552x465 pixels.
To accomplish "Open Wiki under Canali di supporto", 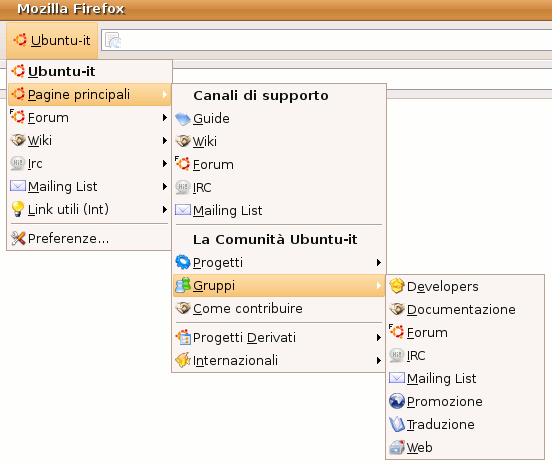I will (279, 142).
